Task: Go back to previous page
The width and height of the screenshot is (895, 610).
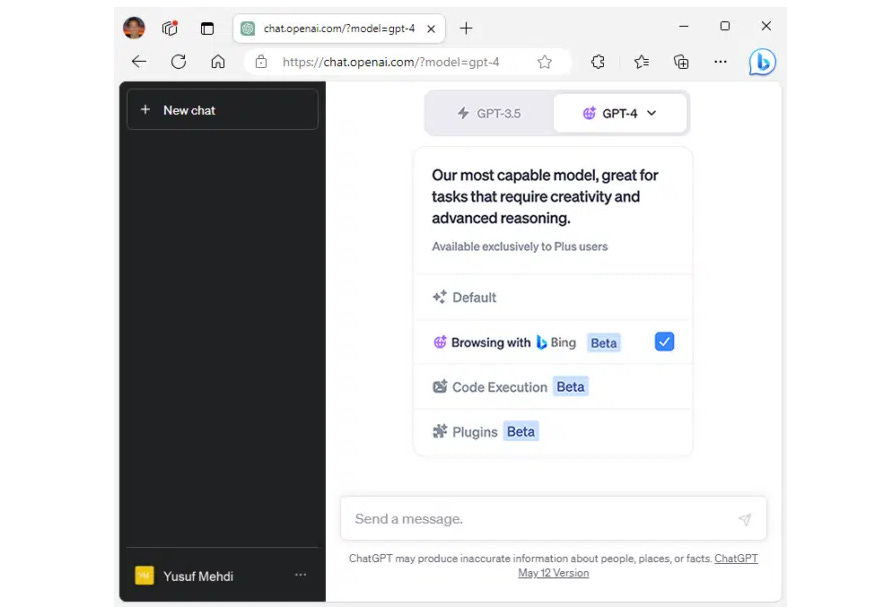Action: tap(139, 62)
